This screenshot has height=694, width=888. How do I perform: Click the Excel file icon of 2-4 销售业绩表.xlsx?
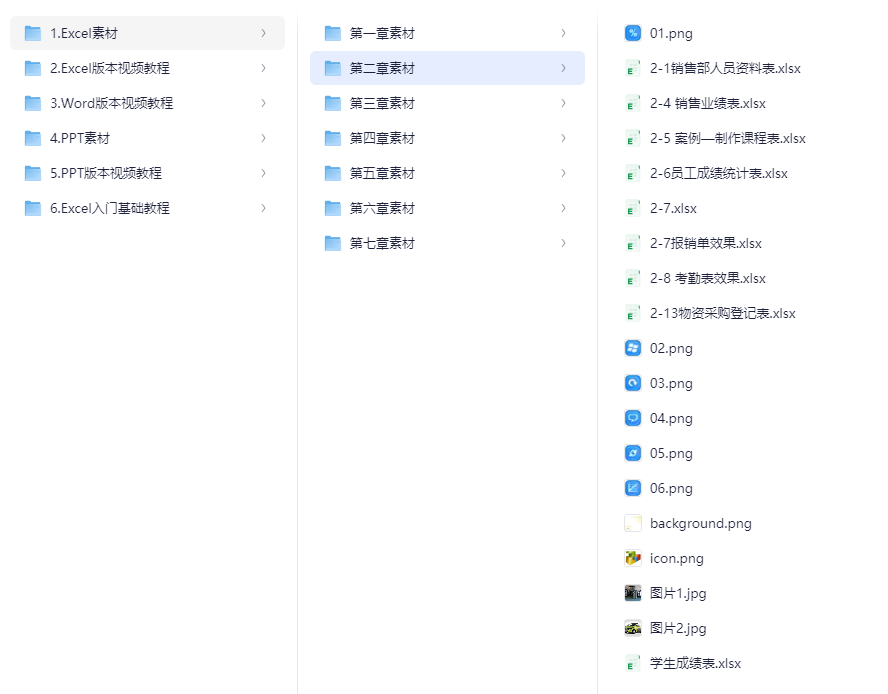point(633,104)
